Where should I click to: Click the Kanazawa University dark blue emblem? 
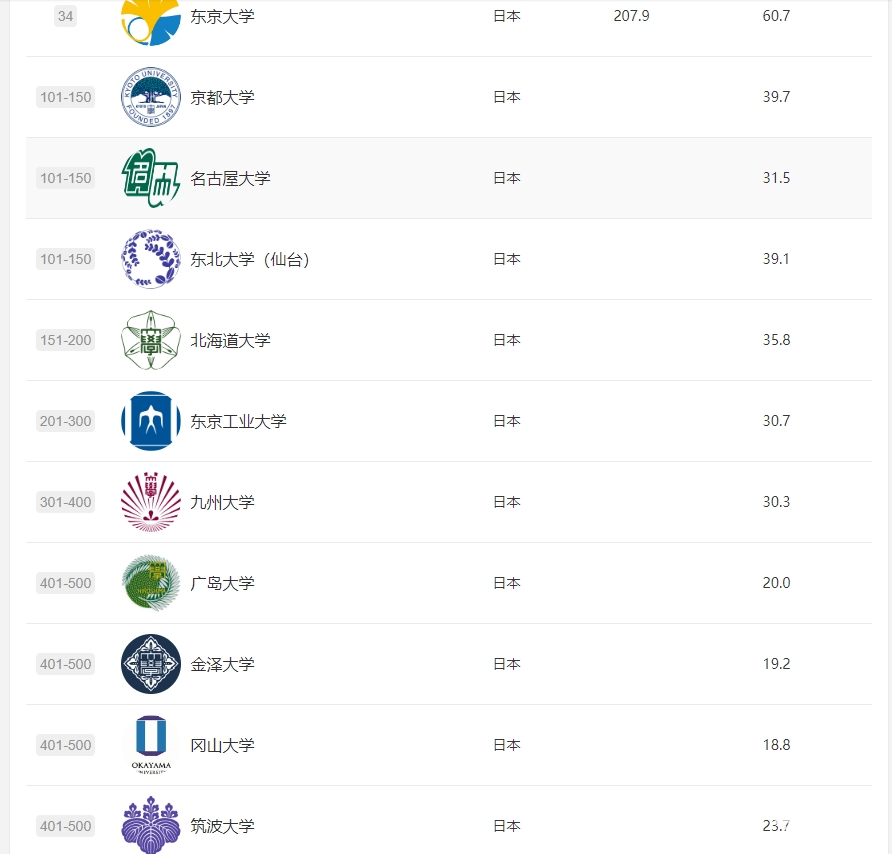(x=151, y=664)
